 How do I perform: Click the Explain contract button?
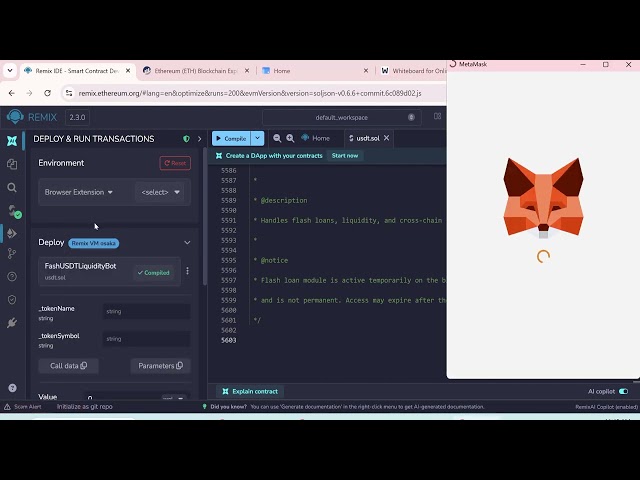pos(250,391)
